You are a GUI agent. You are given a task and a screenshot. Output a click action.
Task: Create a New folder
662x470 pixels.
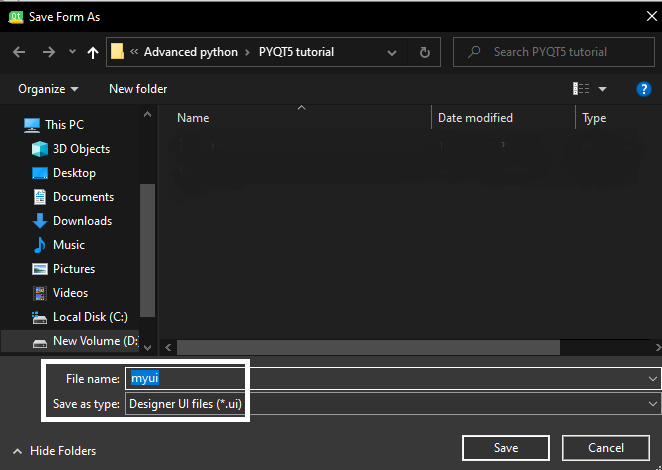pos(138,89)
